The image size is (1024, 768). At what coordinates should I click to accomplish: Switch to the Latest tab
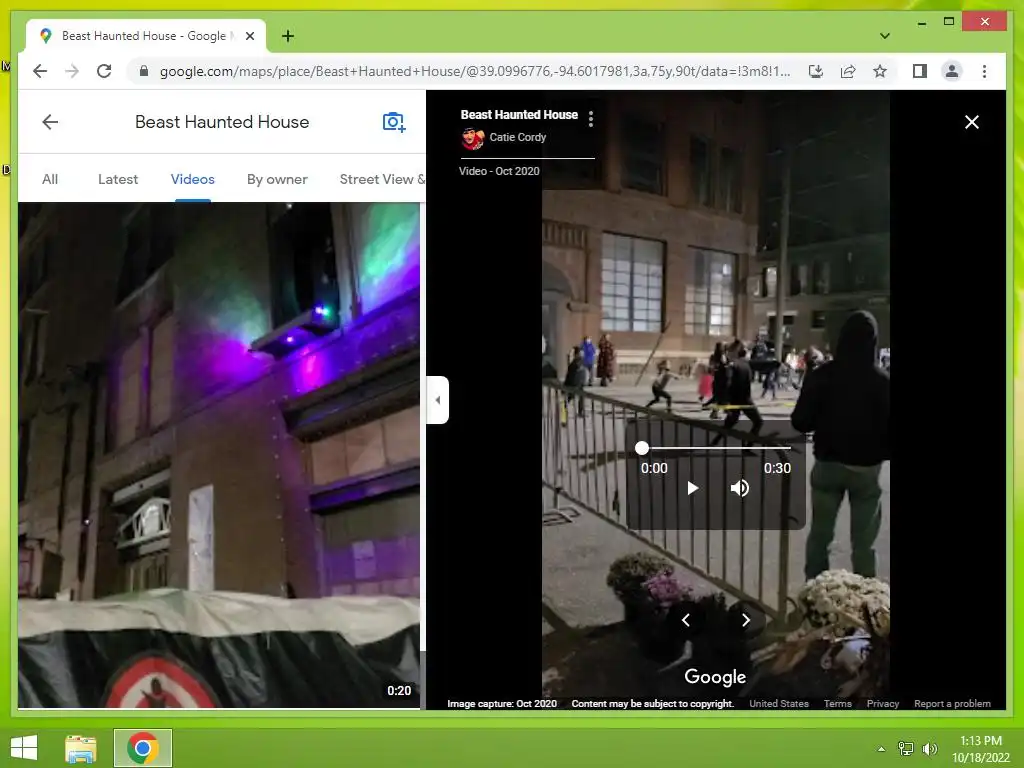tap(118, 179)
